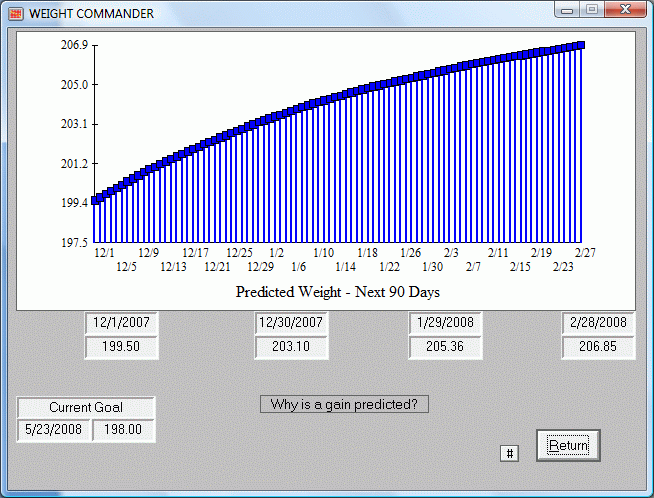Select the 5/23/2008 goal date field
Viewport: 654px width, 498px height.
click(x=54, y=430)
